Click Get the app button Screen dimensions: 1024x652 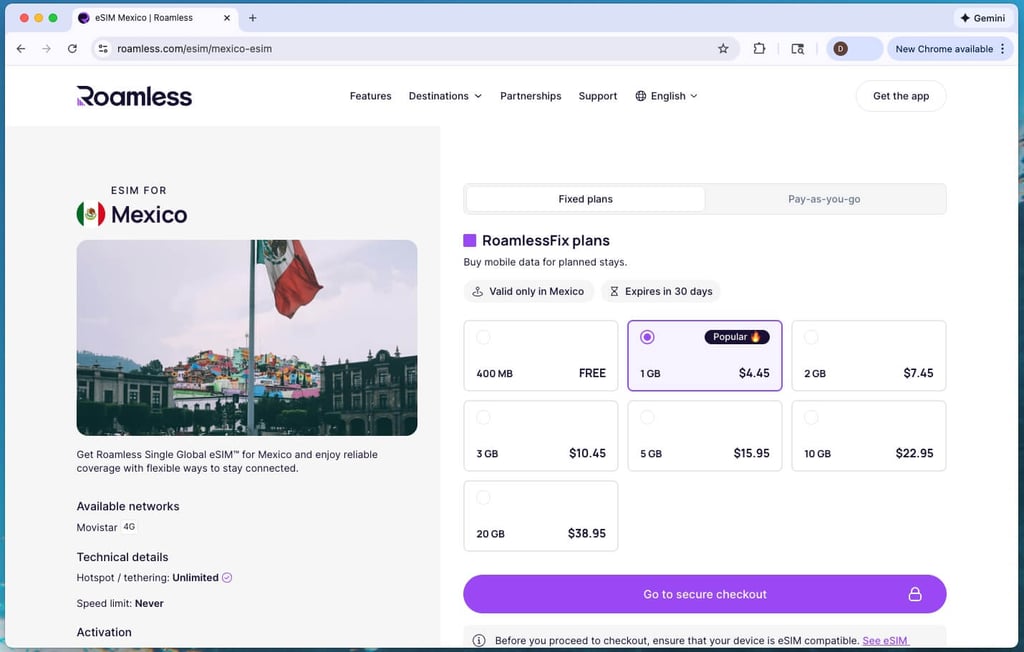(901, 96)
